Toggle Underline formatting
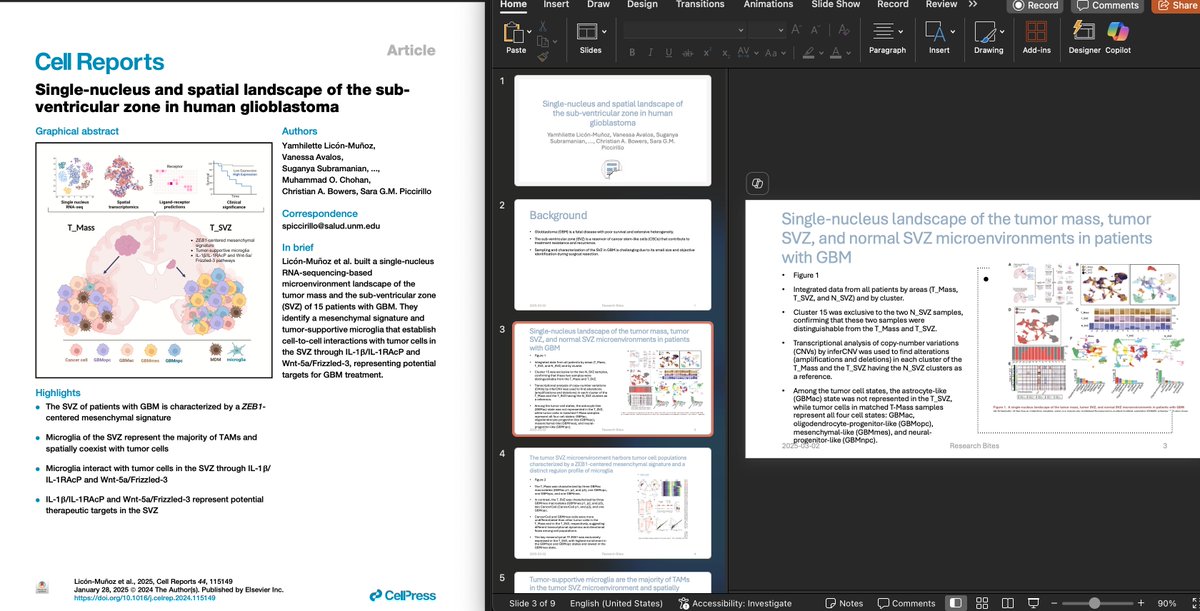This screenshot has width=1200, height=611. 669,53
